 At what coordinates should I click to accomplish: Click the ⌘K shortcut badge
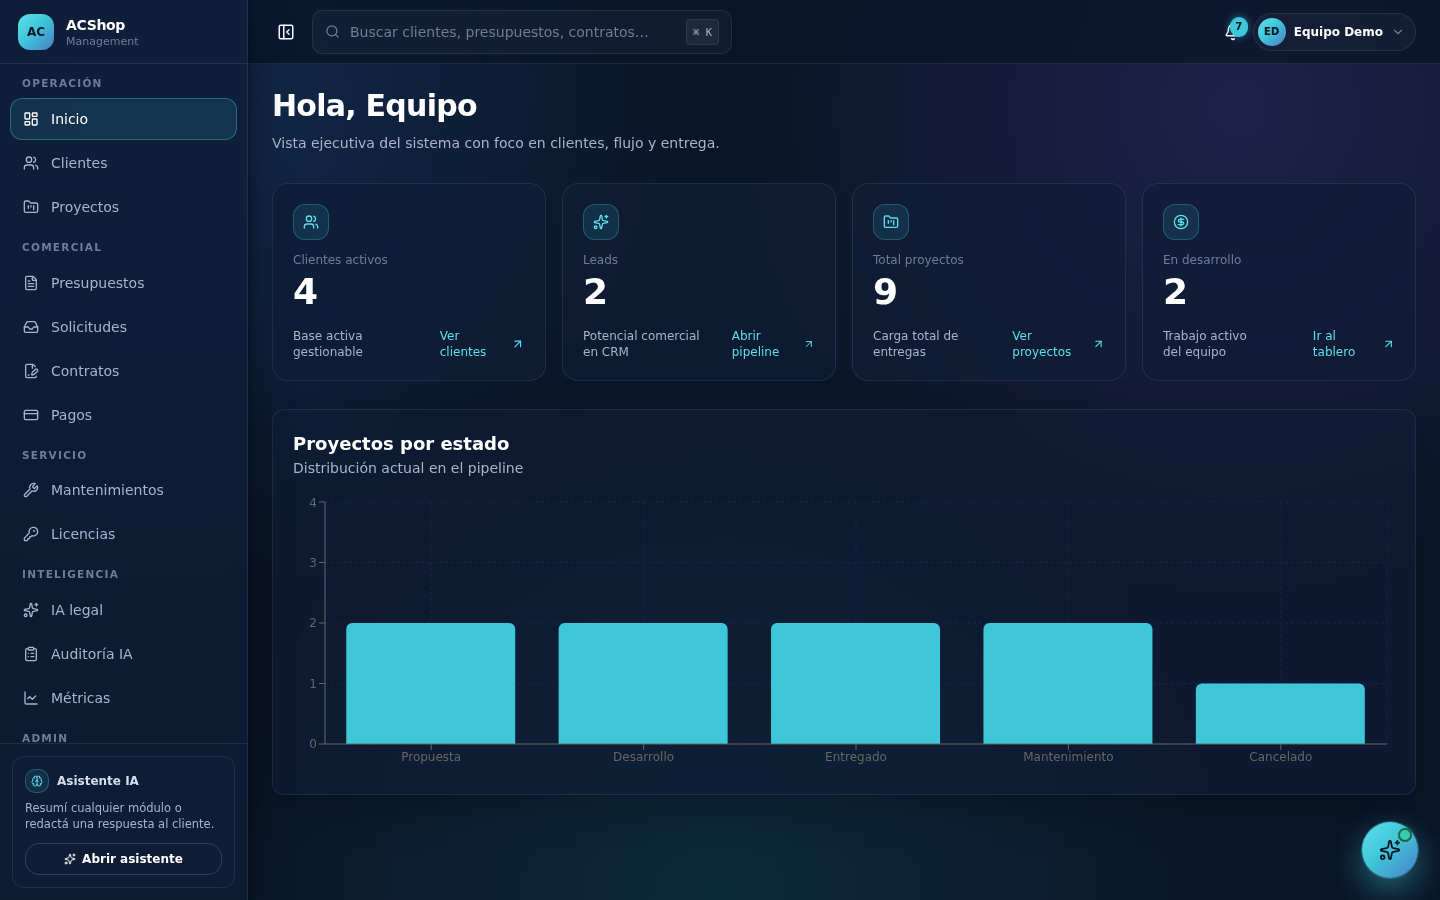[702, 32]
